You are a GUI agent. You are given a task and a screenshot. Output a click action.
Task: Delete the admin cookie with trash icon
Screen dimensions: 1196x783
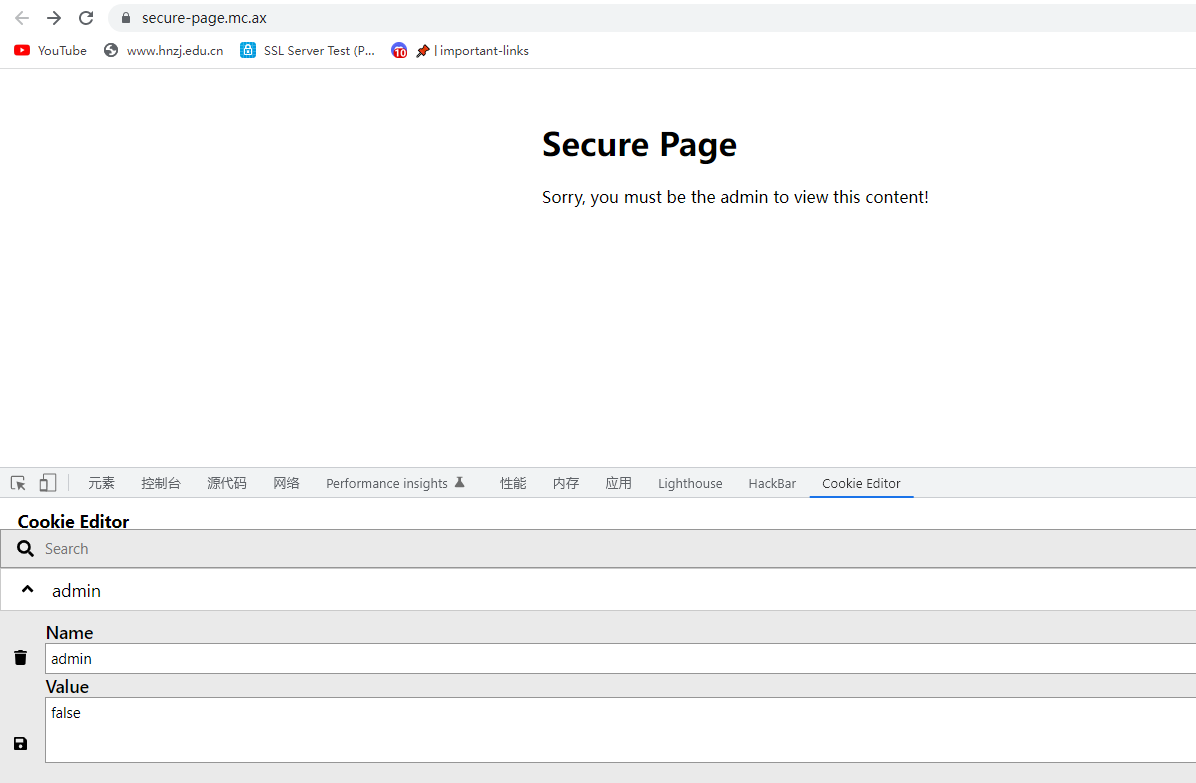[x=21, y=657]
